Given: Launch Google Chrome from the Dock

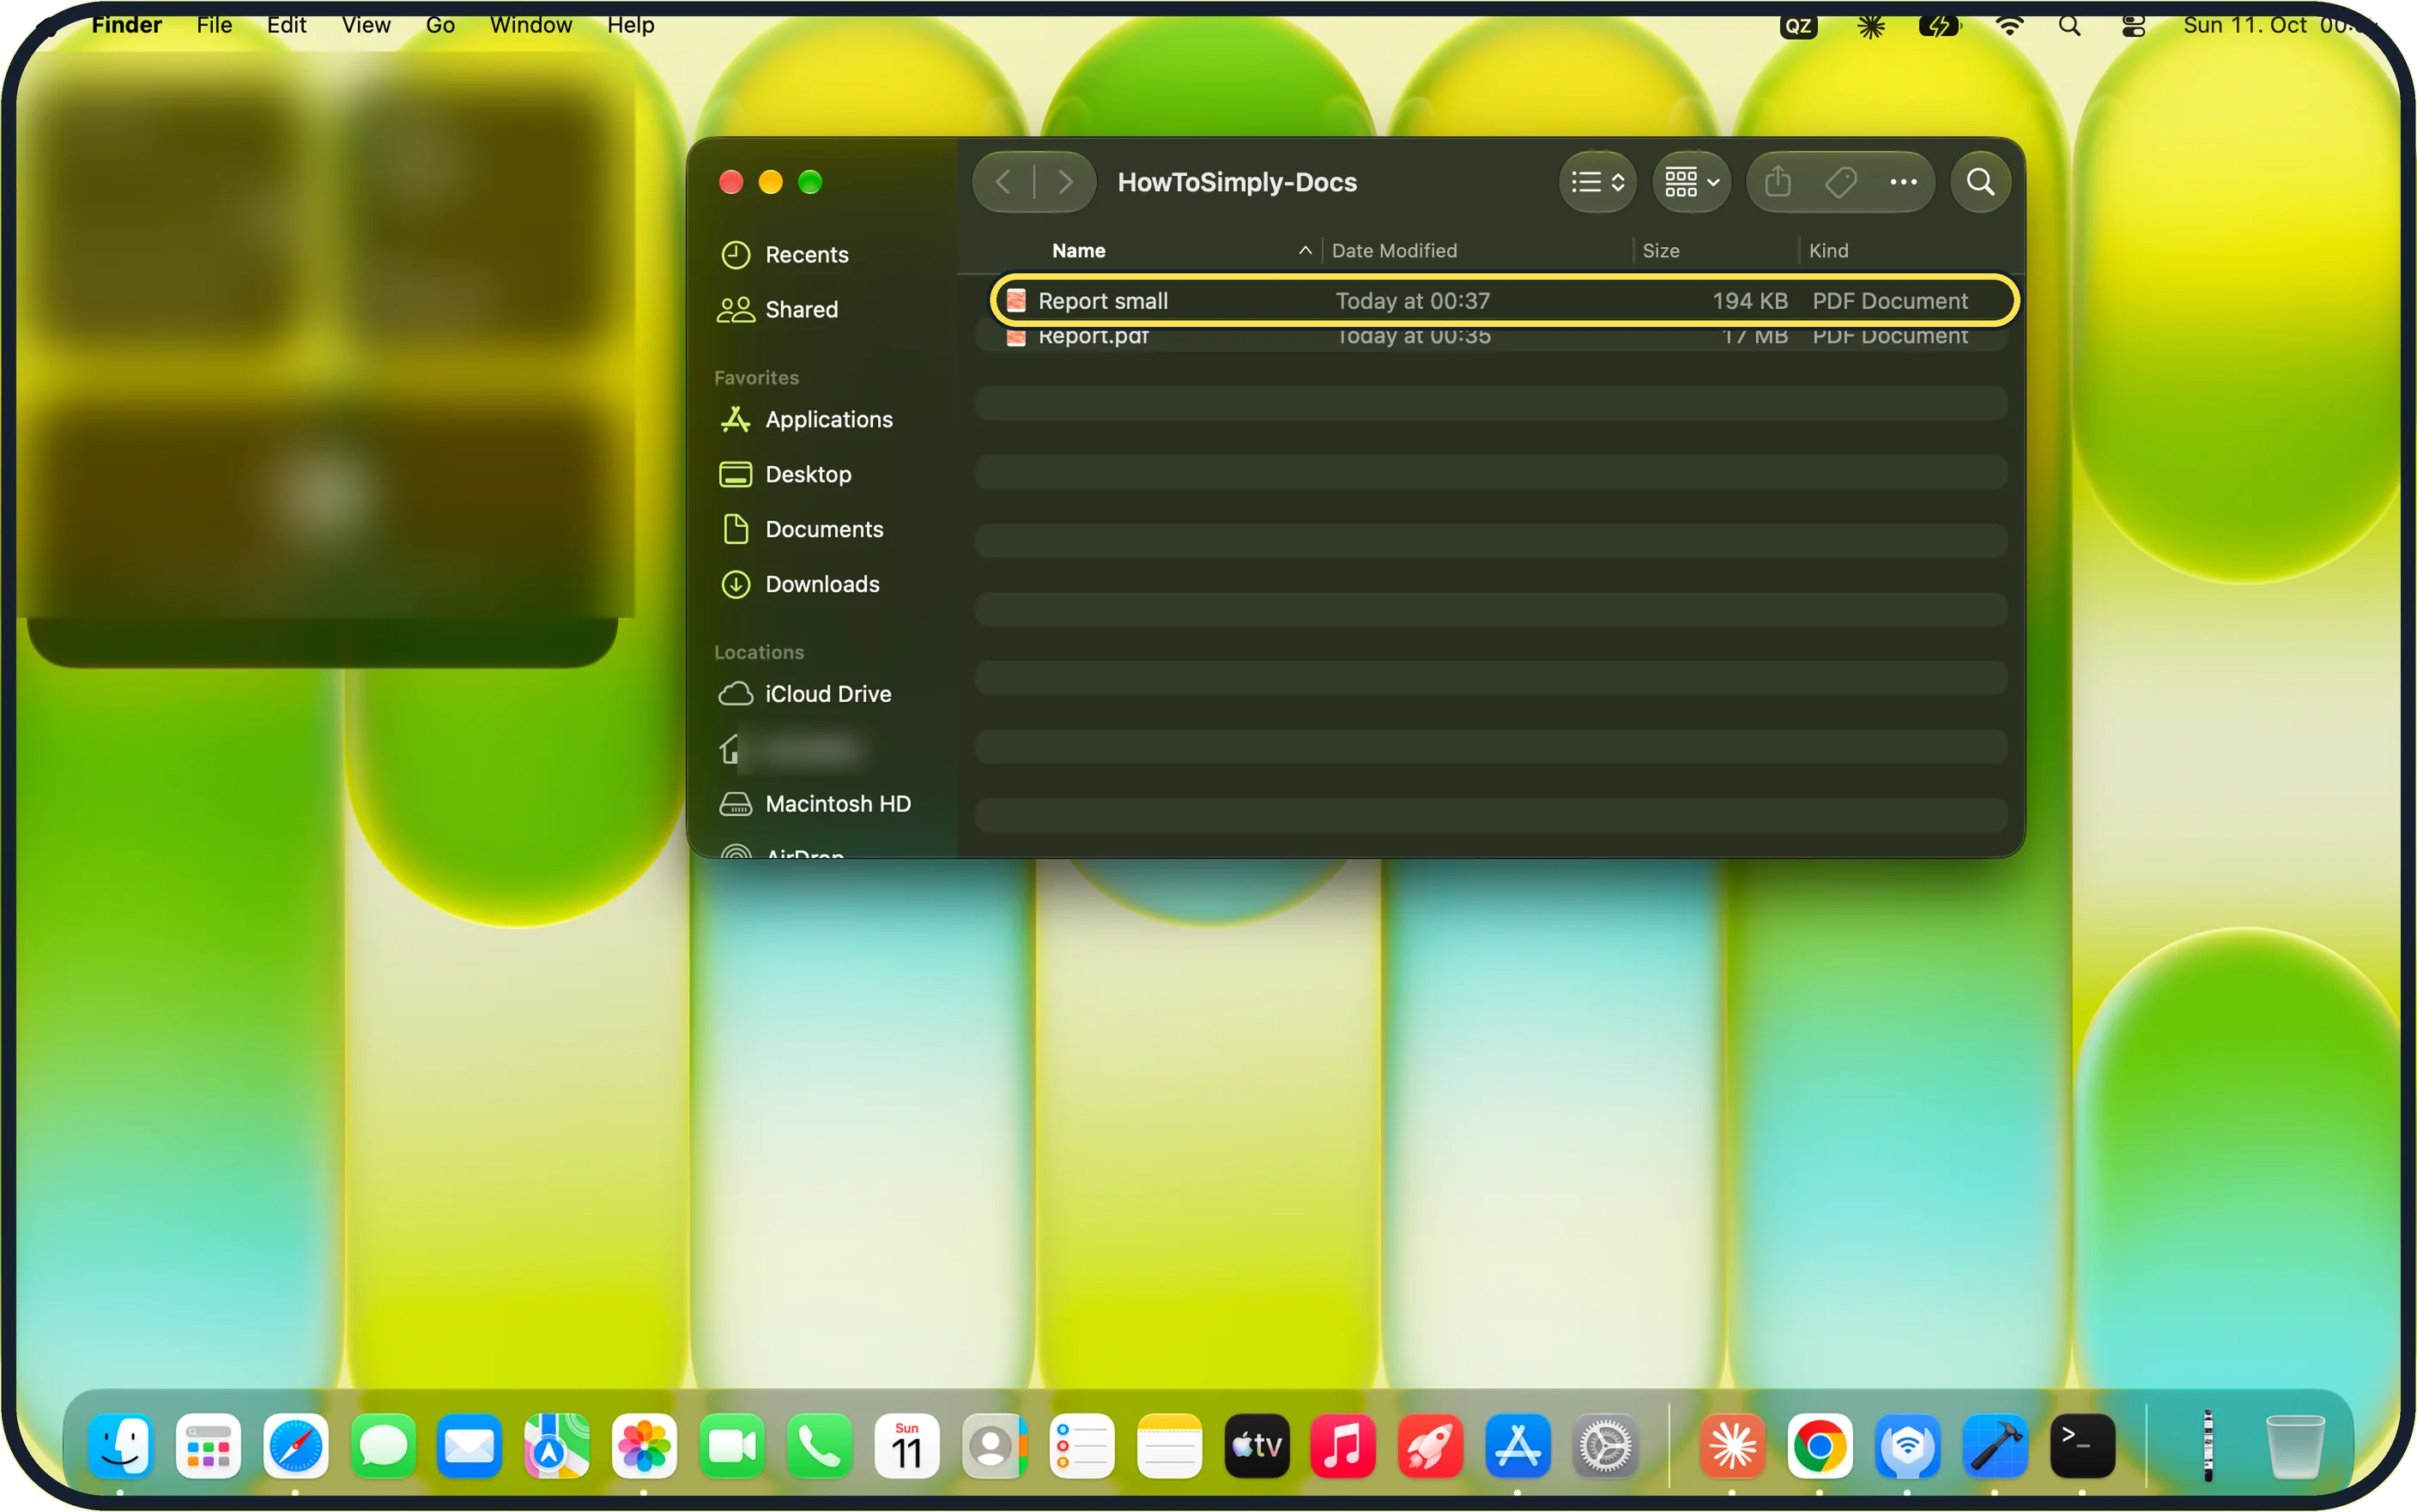Looking at the screenshot, I should point(1819,1446).
